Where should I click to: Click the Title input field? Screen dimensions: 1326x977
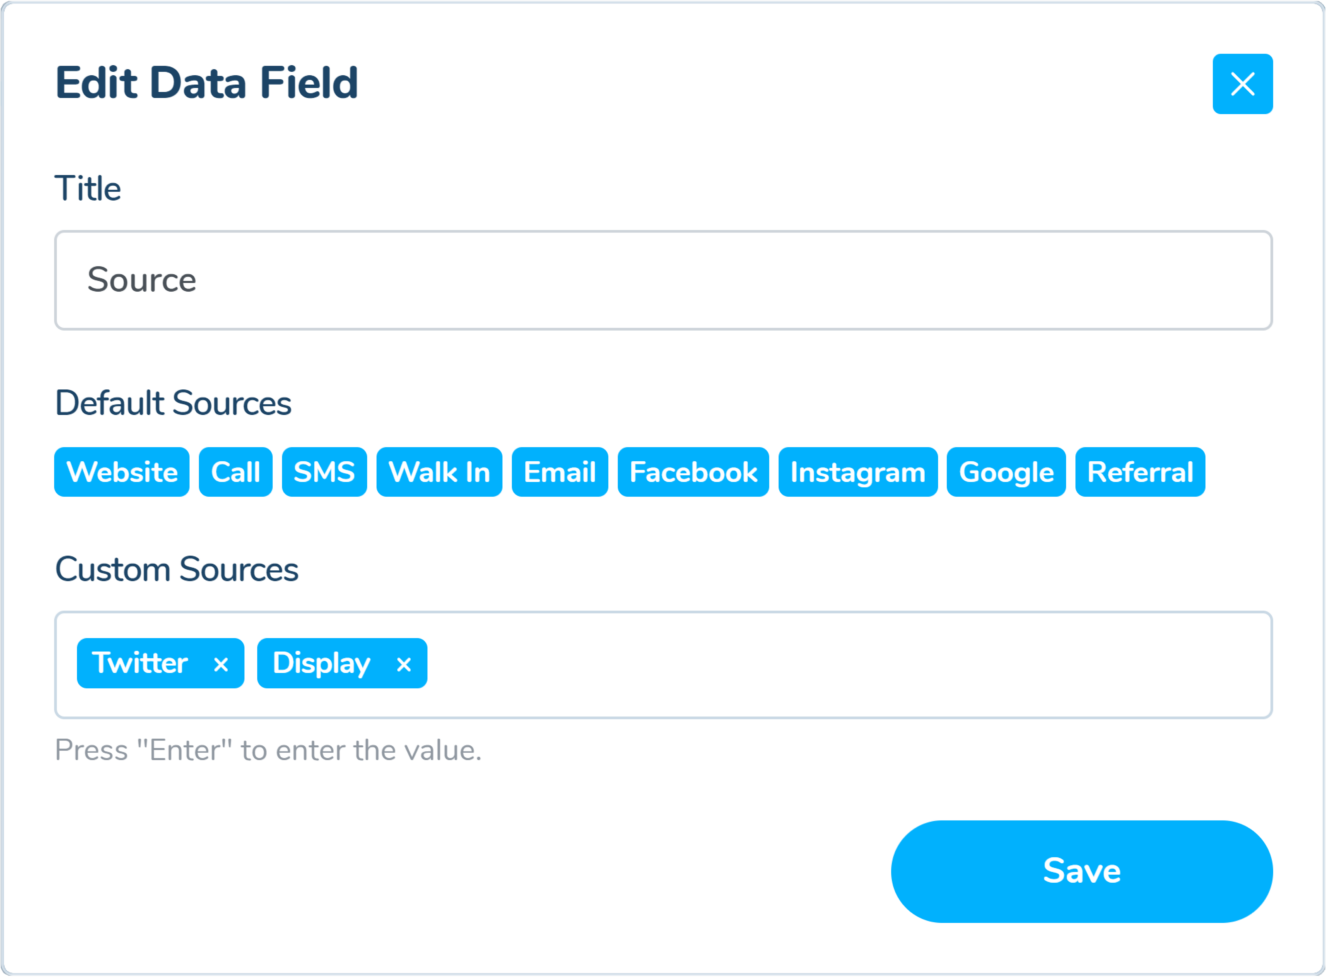[663, 280]
